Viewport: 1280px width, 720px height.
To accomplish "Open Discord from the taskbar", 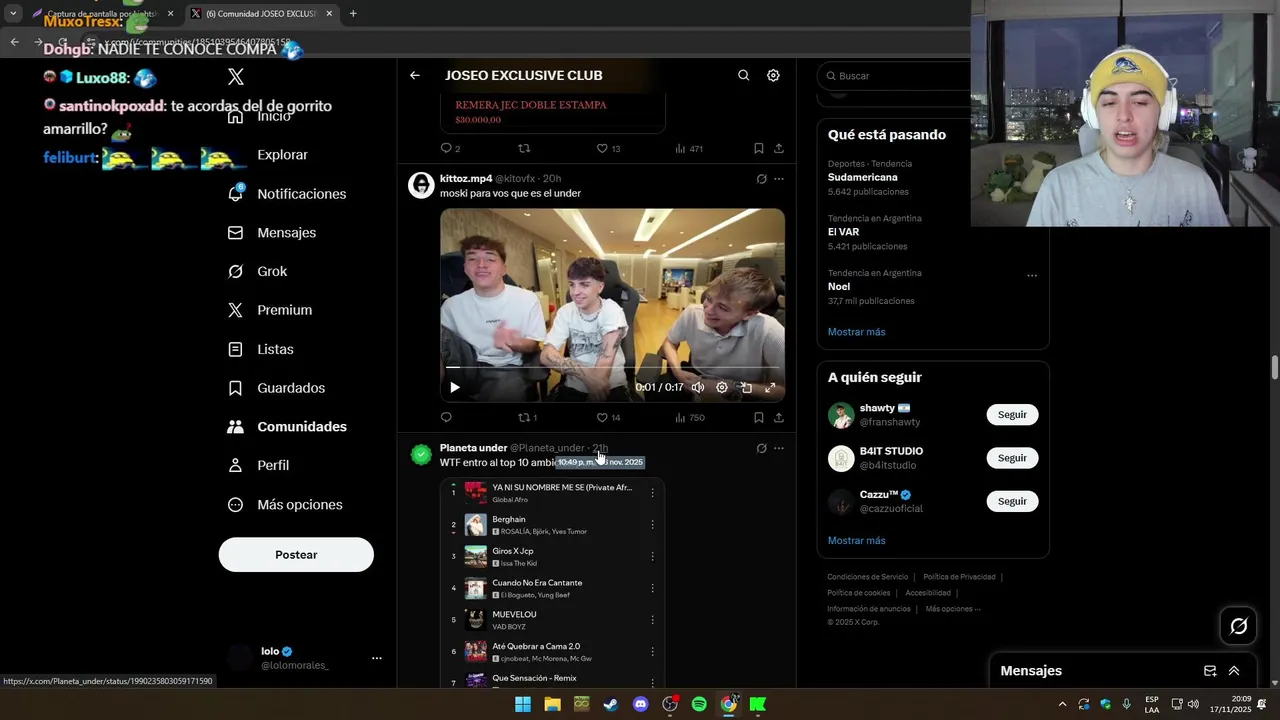I will click(640, 704).
